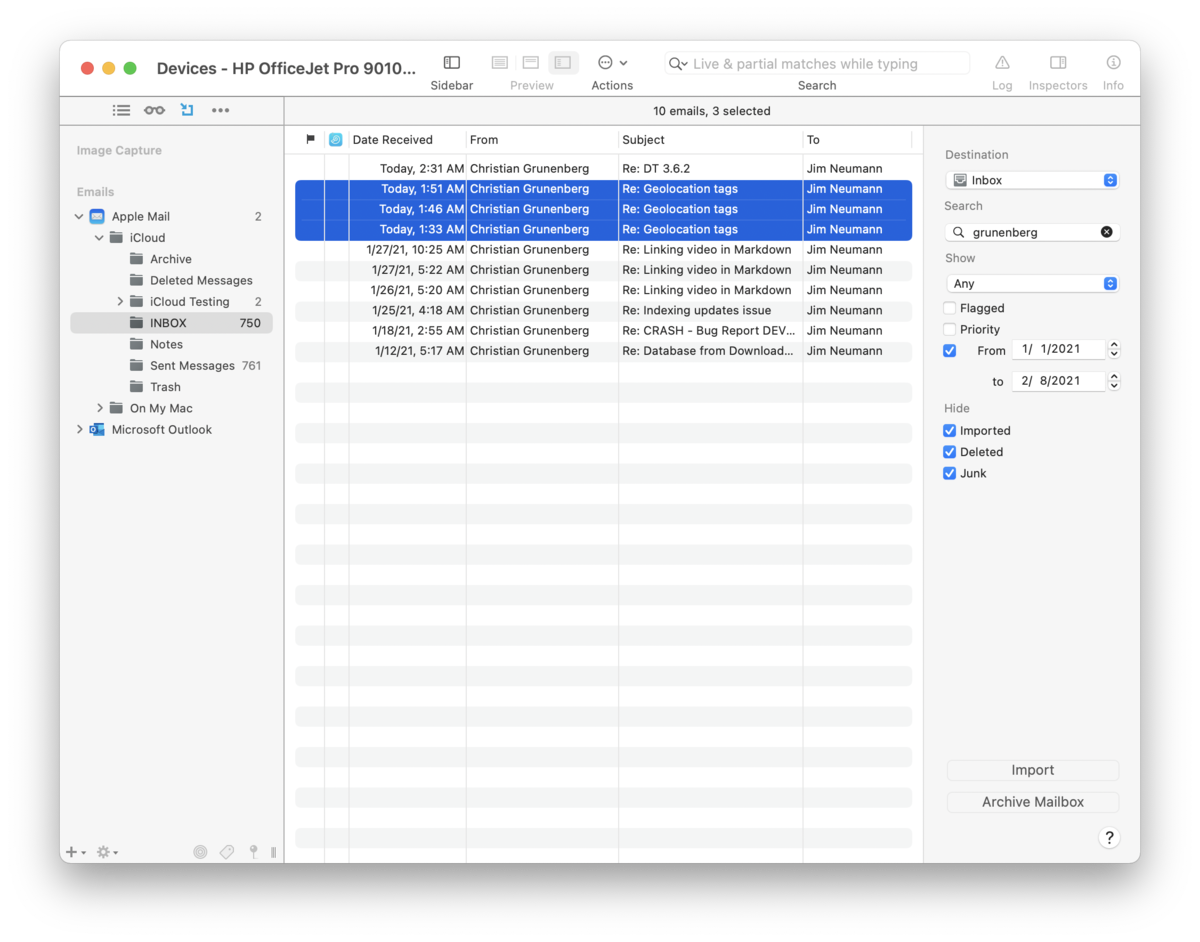Open the Show Any dropdown
Viewport: 1200px width, 942px height.
click(x=1032, y=284)
